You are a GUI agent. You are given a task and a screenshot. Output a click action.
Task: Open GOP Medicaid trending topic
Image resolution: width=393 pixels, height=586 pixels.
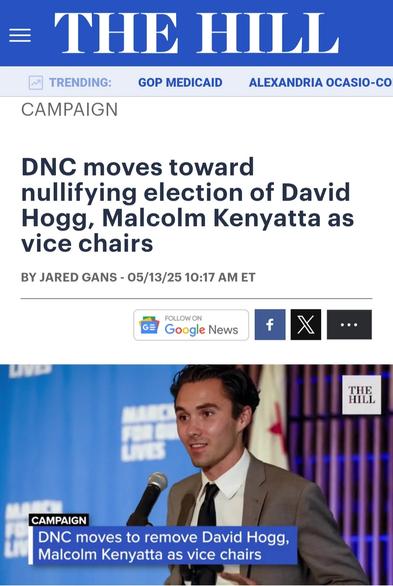pos(180,82)
